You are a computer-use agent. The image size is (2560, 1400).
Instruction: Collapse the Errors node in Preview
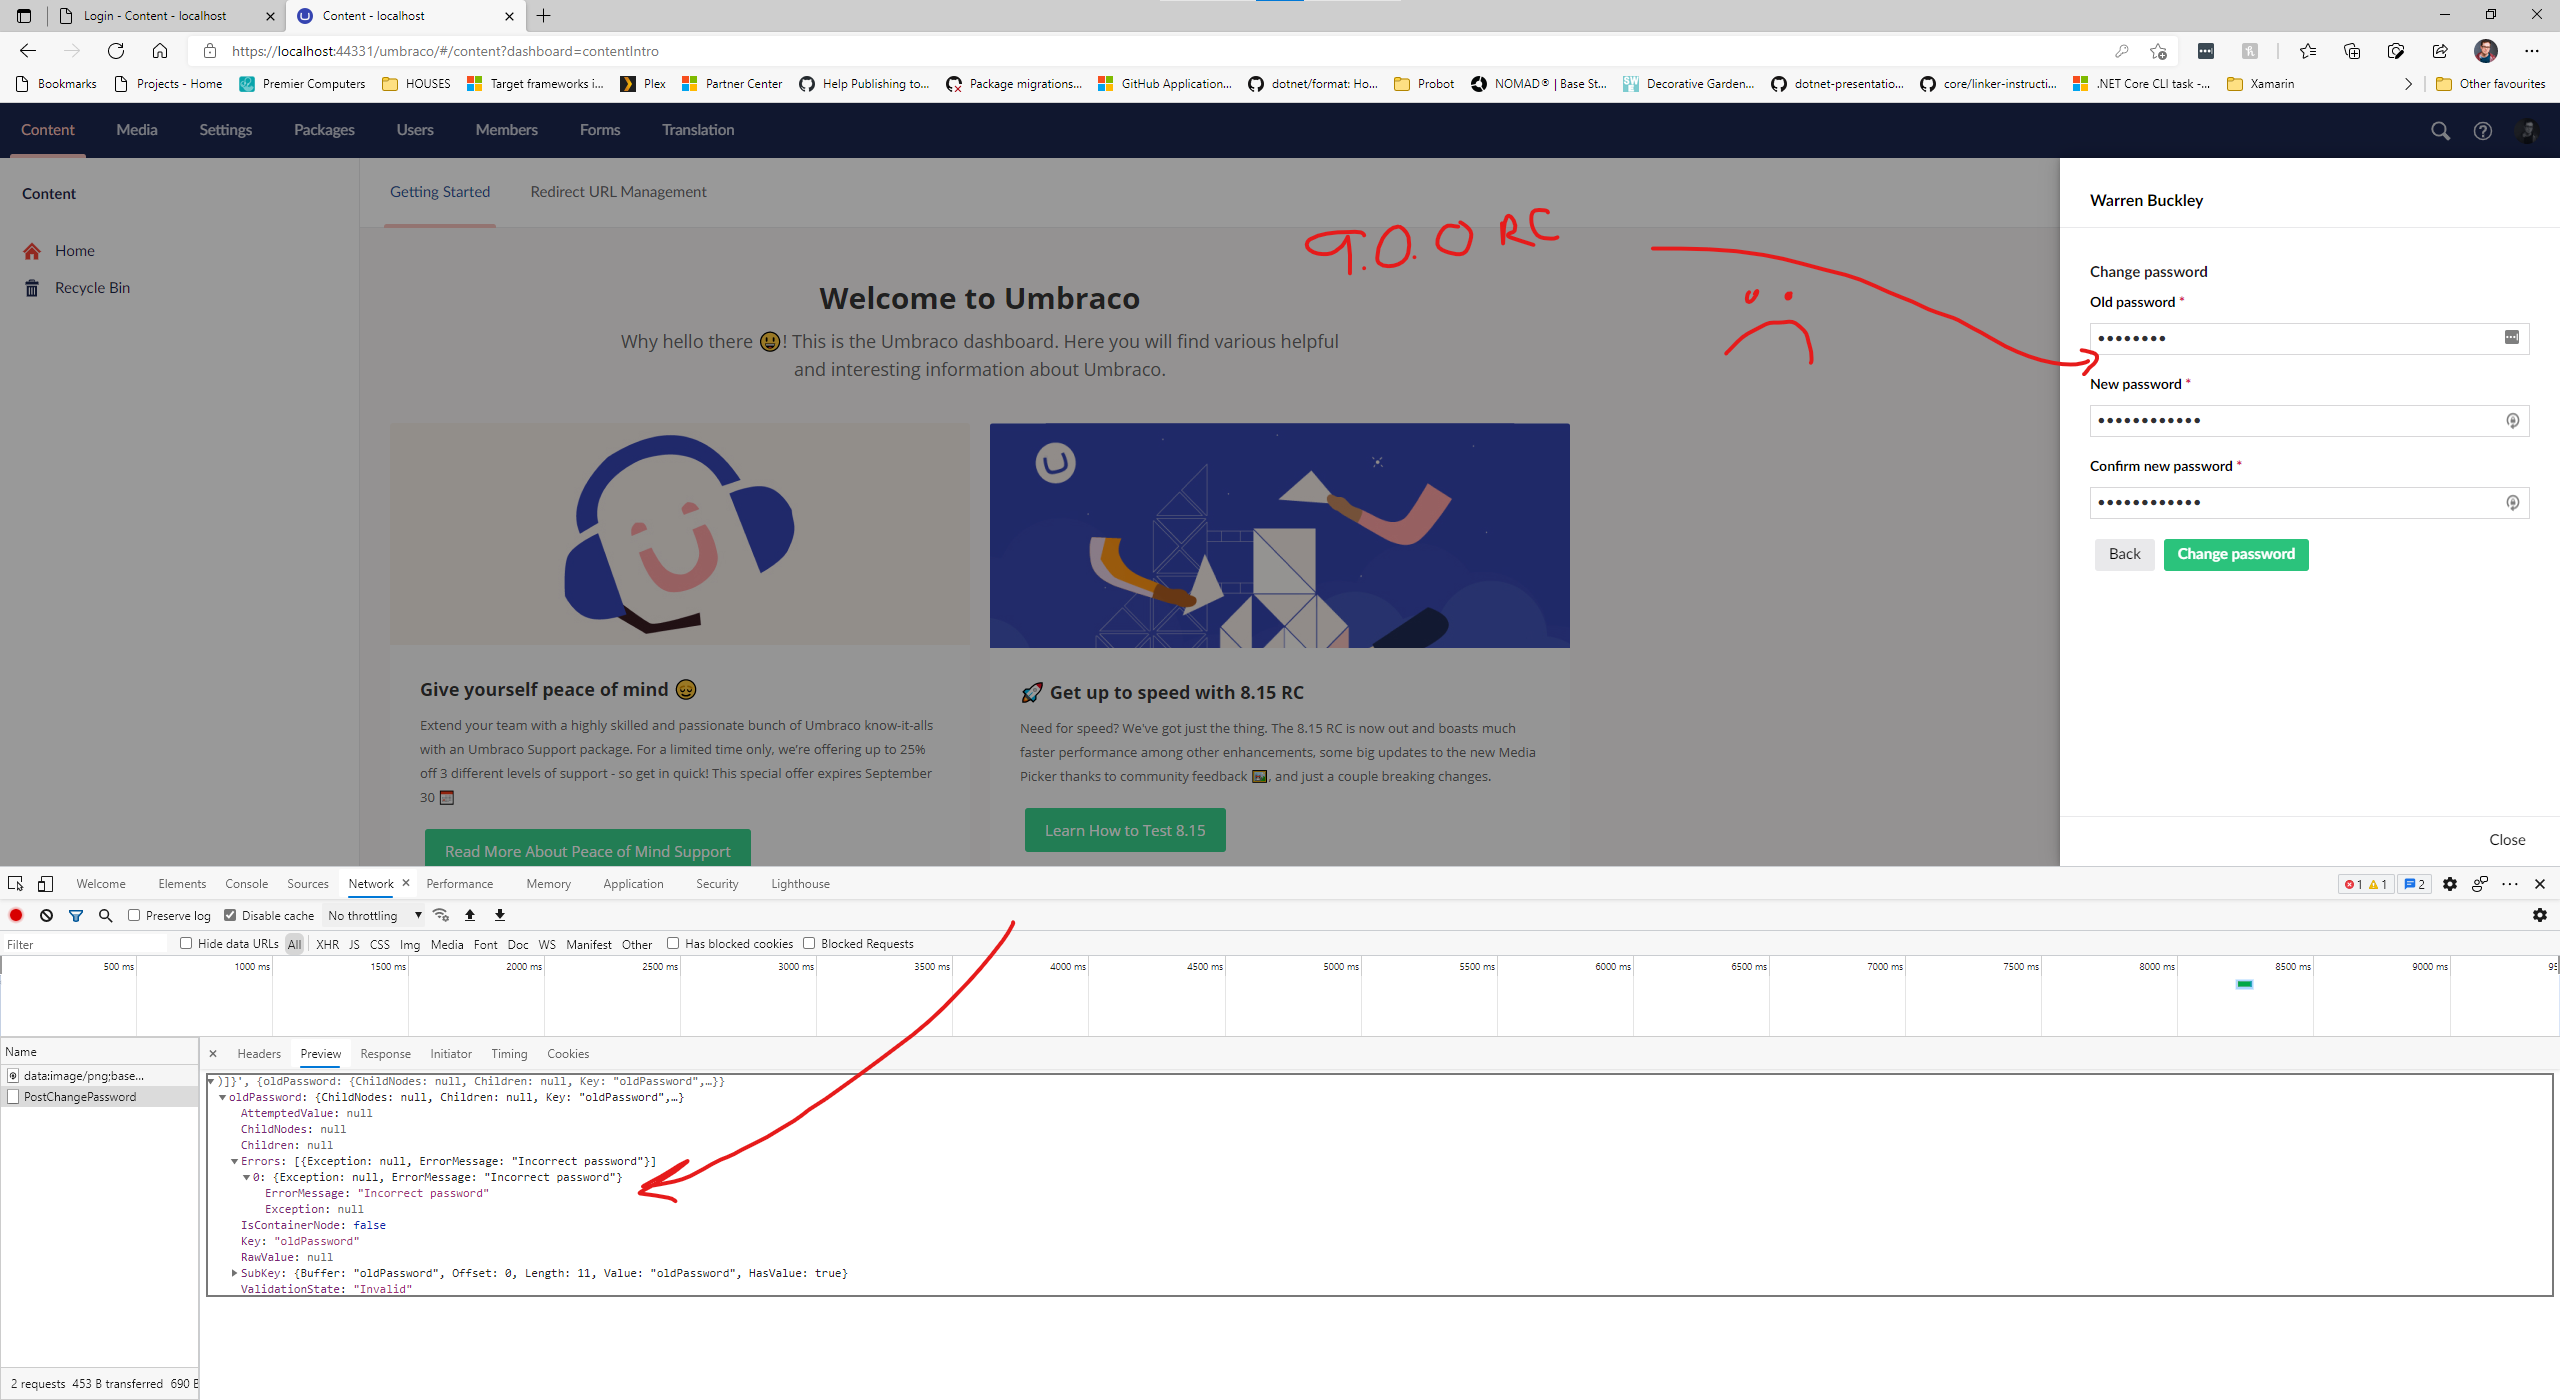tap(234, 1160)
